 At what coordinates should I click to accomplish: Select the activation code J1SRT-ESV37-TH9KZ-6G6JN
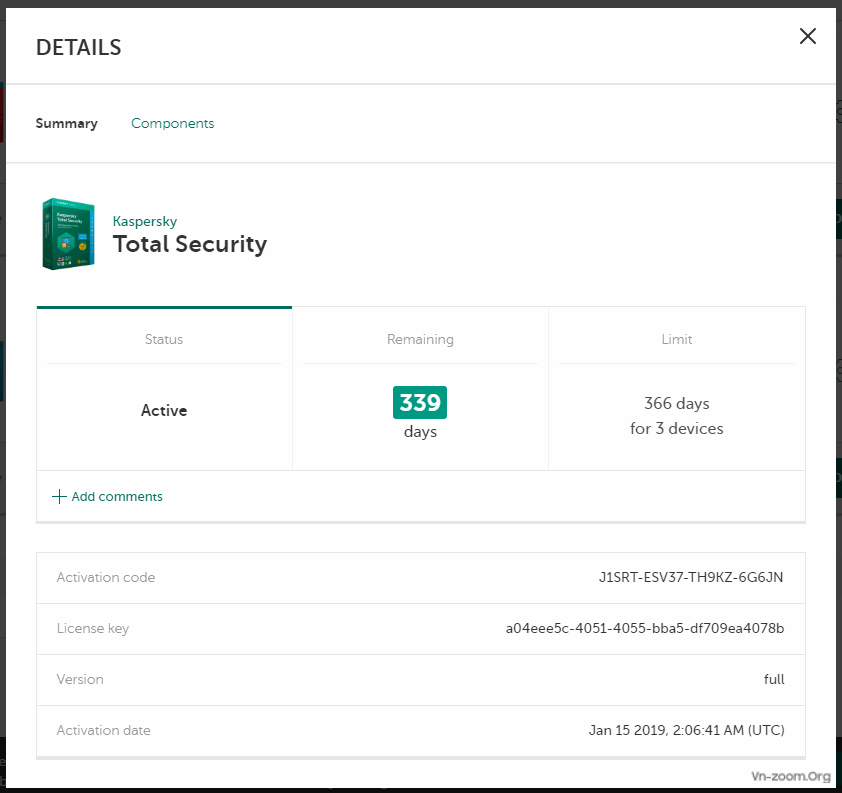coord(691,578)
